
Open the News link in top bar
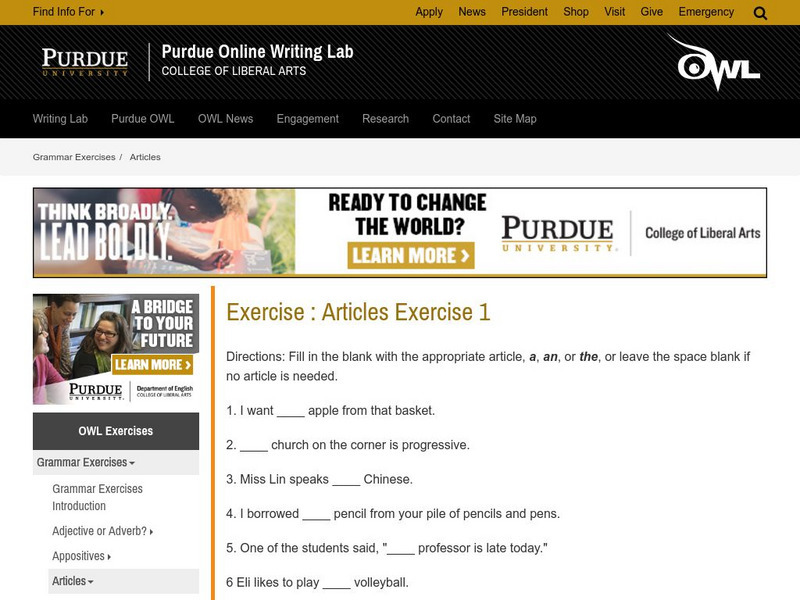point(472,12)
